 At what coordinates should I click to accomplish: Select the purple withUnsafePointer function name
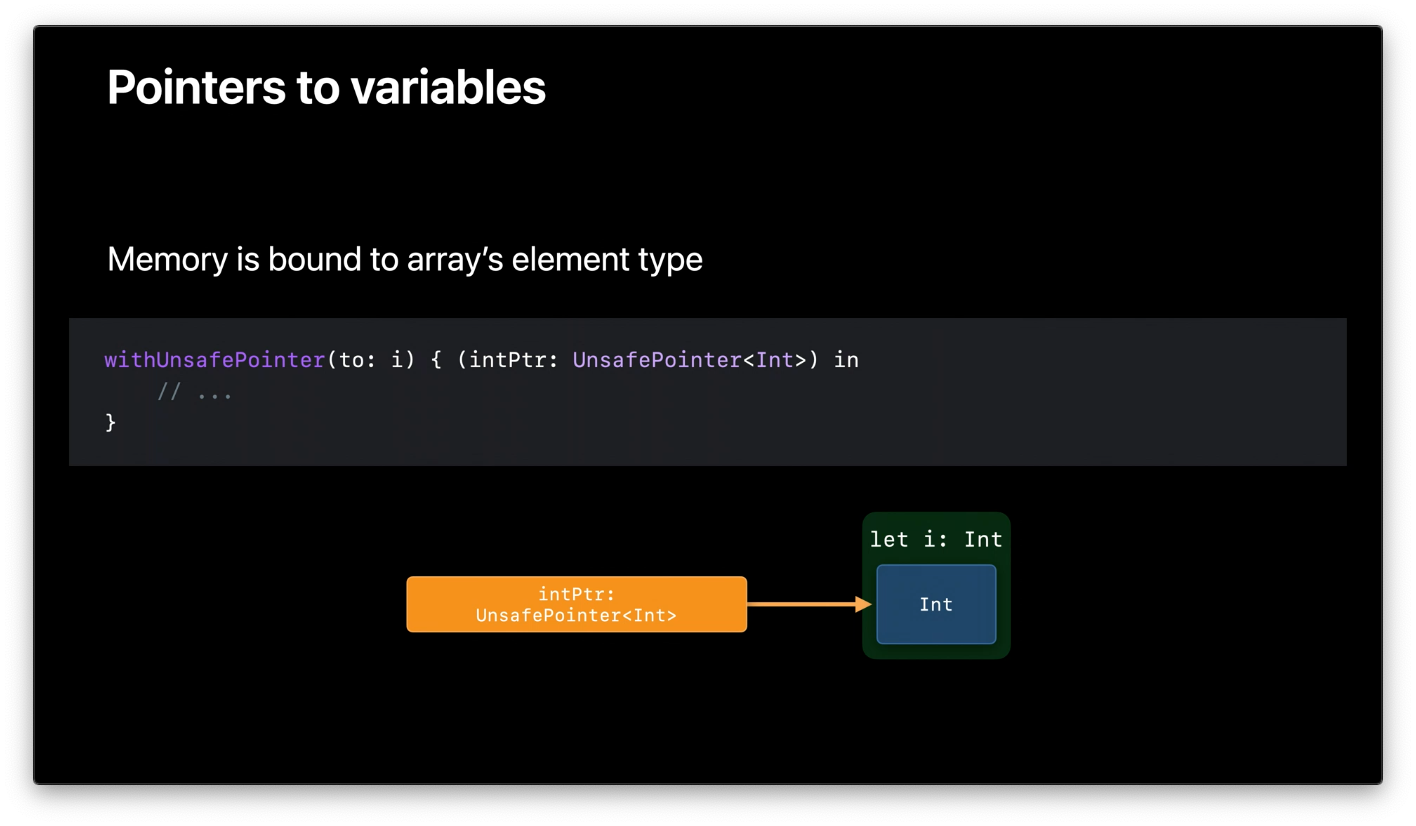click(215, 360)
